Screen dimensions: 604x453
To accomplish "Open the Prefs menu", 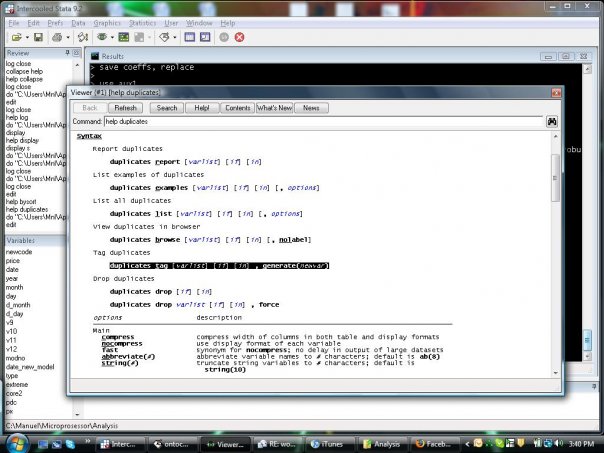I will point(55,23).
